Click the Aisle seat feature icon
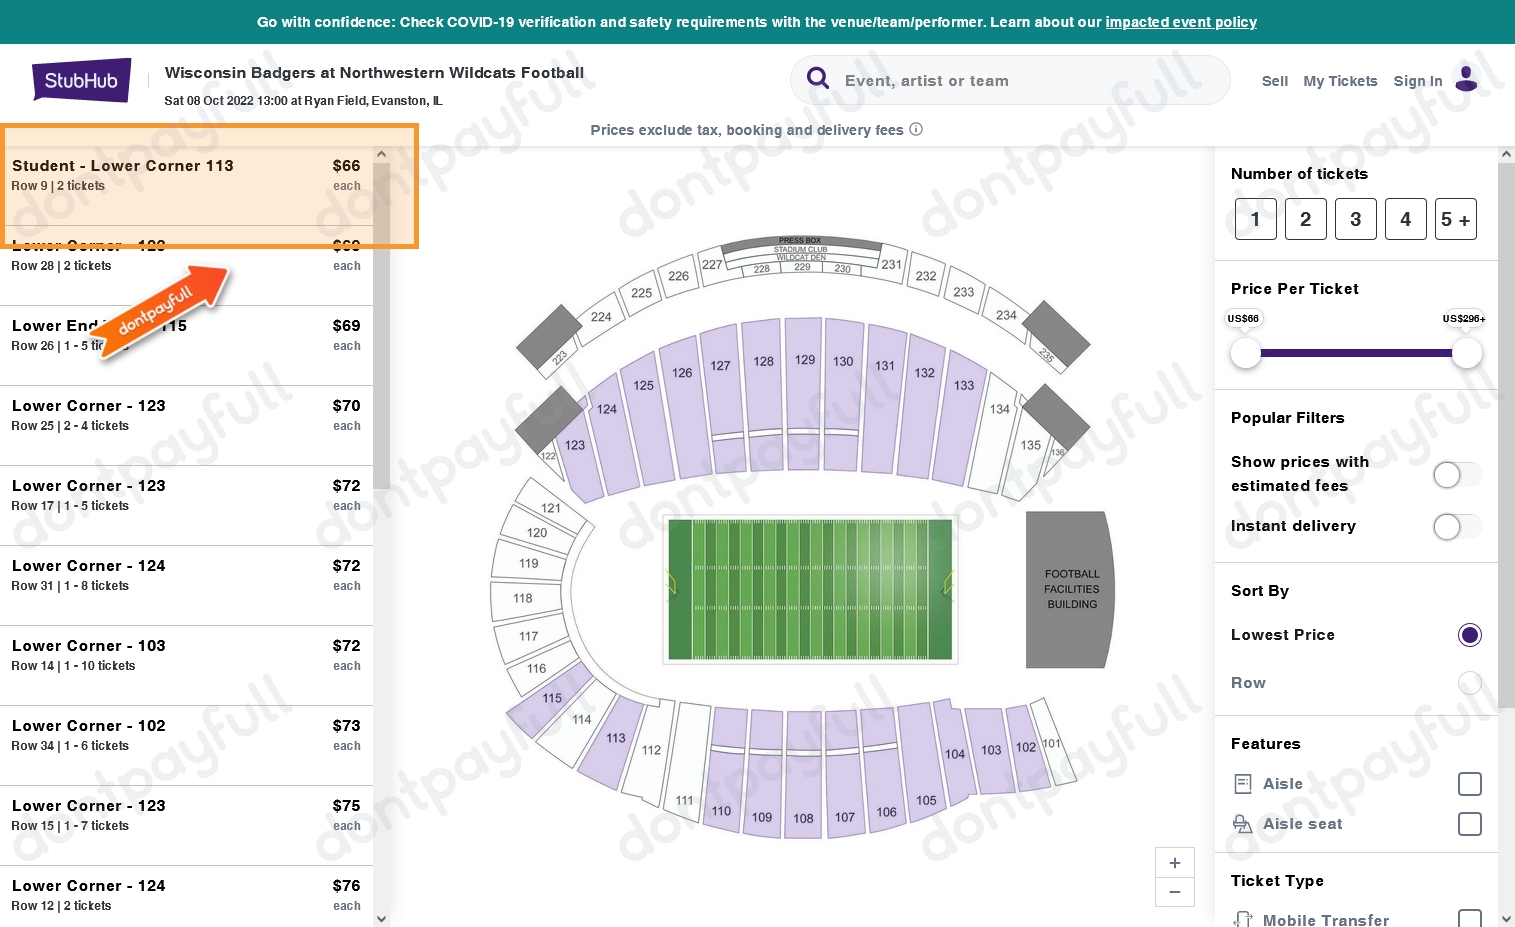 tap(1242, 824)
